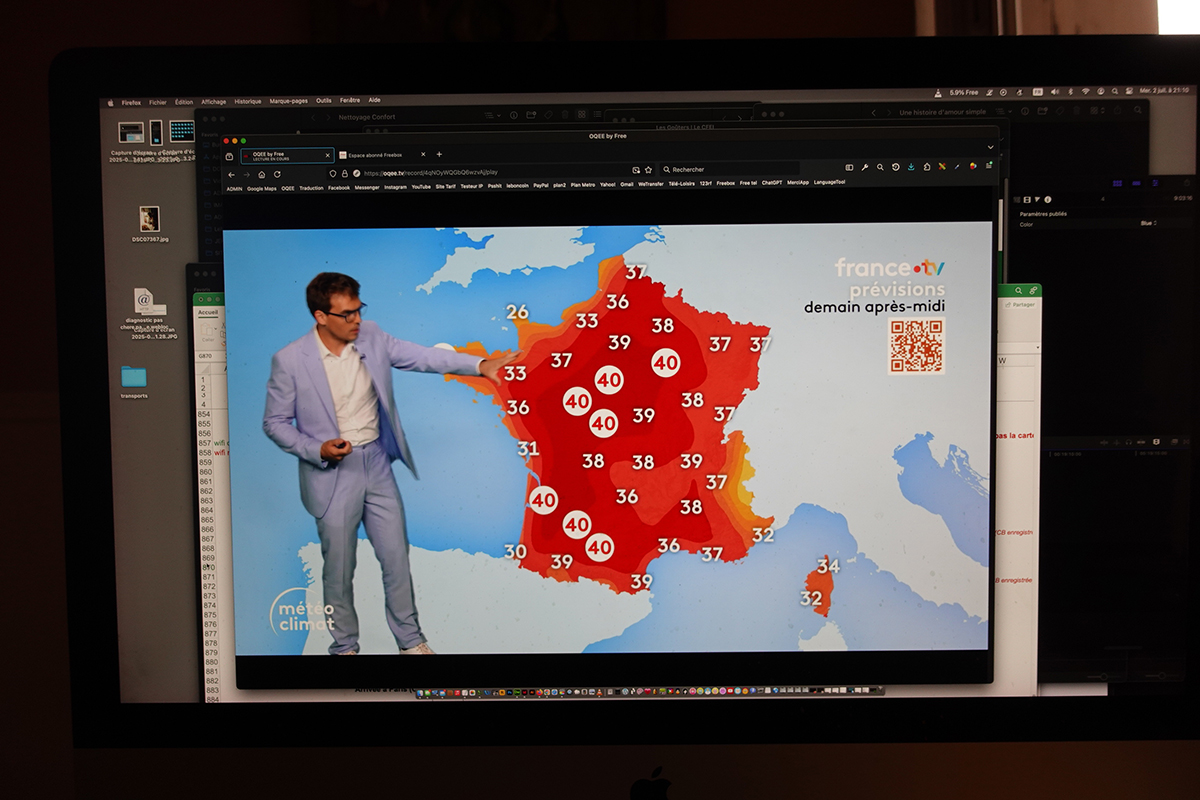Viewport: 1200px width, 800px height.
Task: Open the YouTube bookmark link
Action: coord(421,187)
